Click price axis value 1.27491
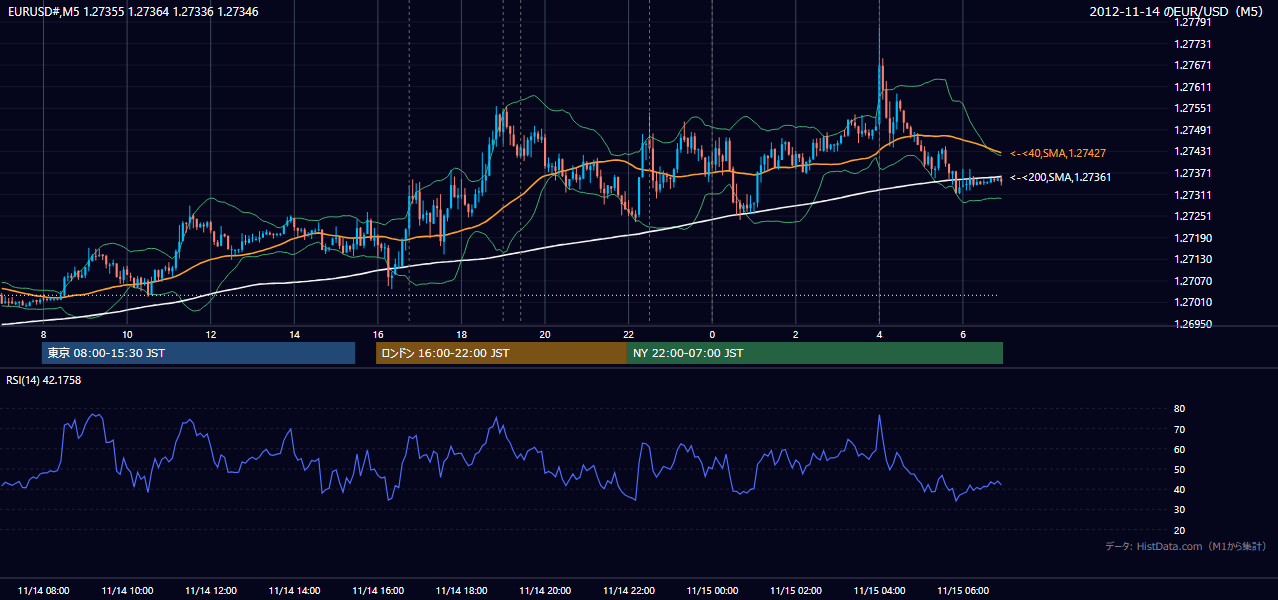Viewport: 1278px width, 600px height. tap(1192, 130)
